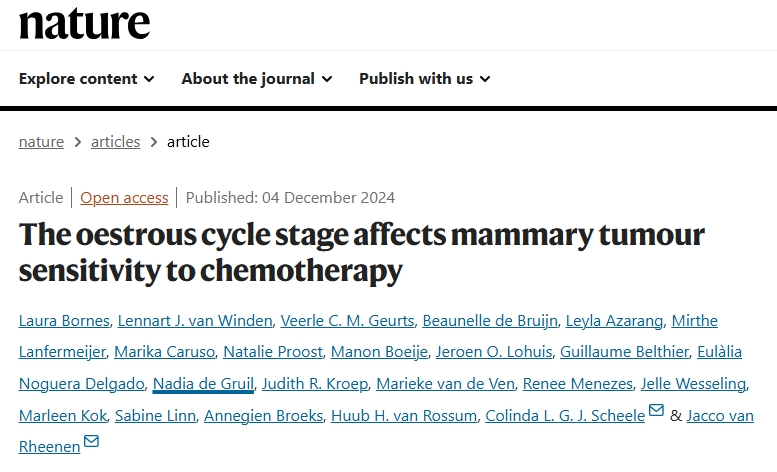Image resolution: width=777 pixels, height=472 pixels.
Task: Expand the Explore content menu
Action: click(x=86, y=79)
